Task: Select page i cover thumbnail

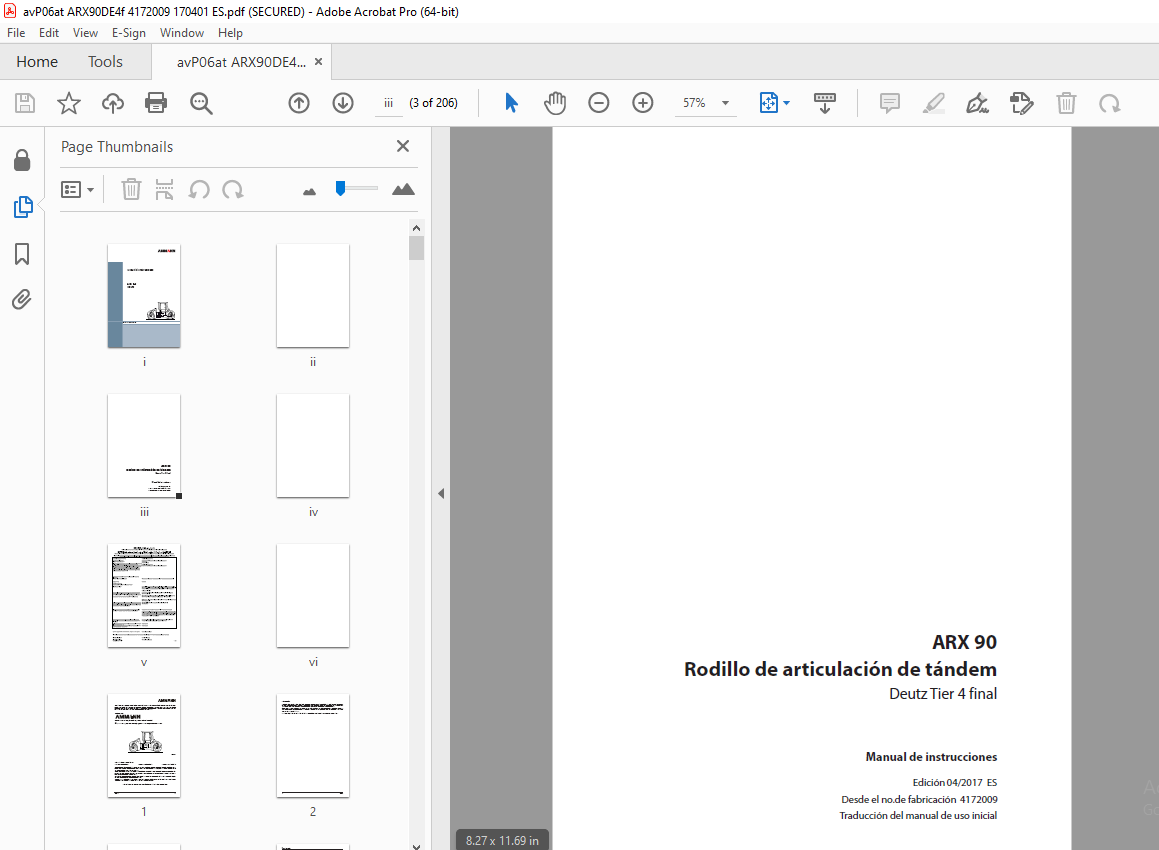Action: point(144,296)
